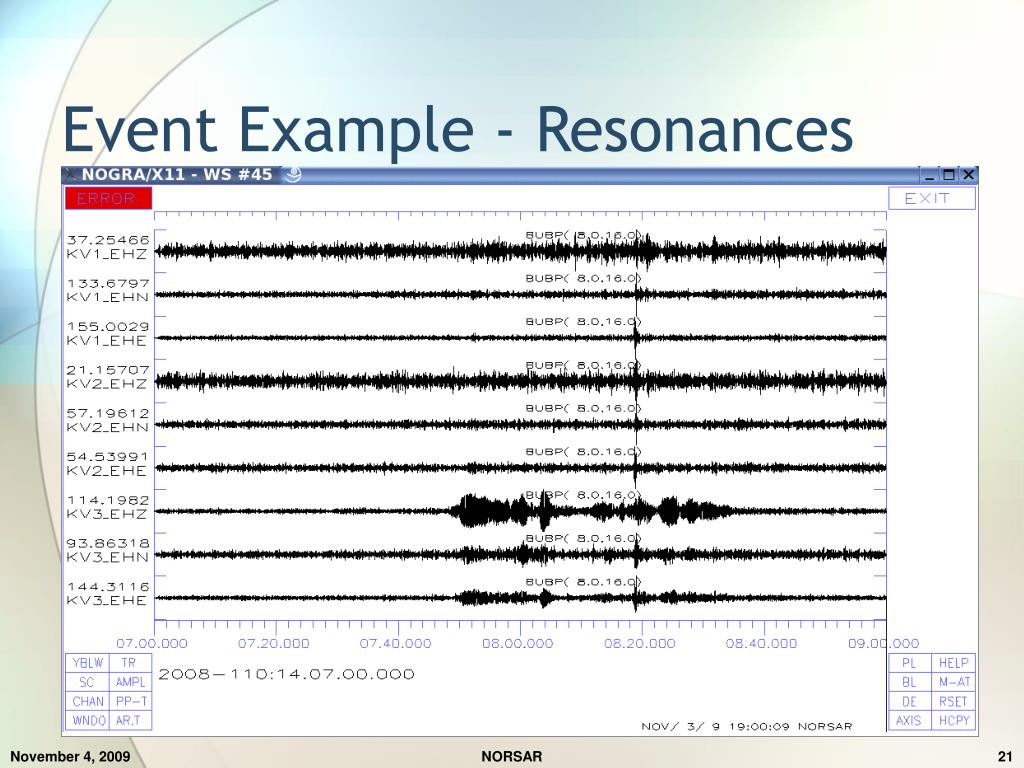
Task: Choose the DE button
Action: point(910,701)
